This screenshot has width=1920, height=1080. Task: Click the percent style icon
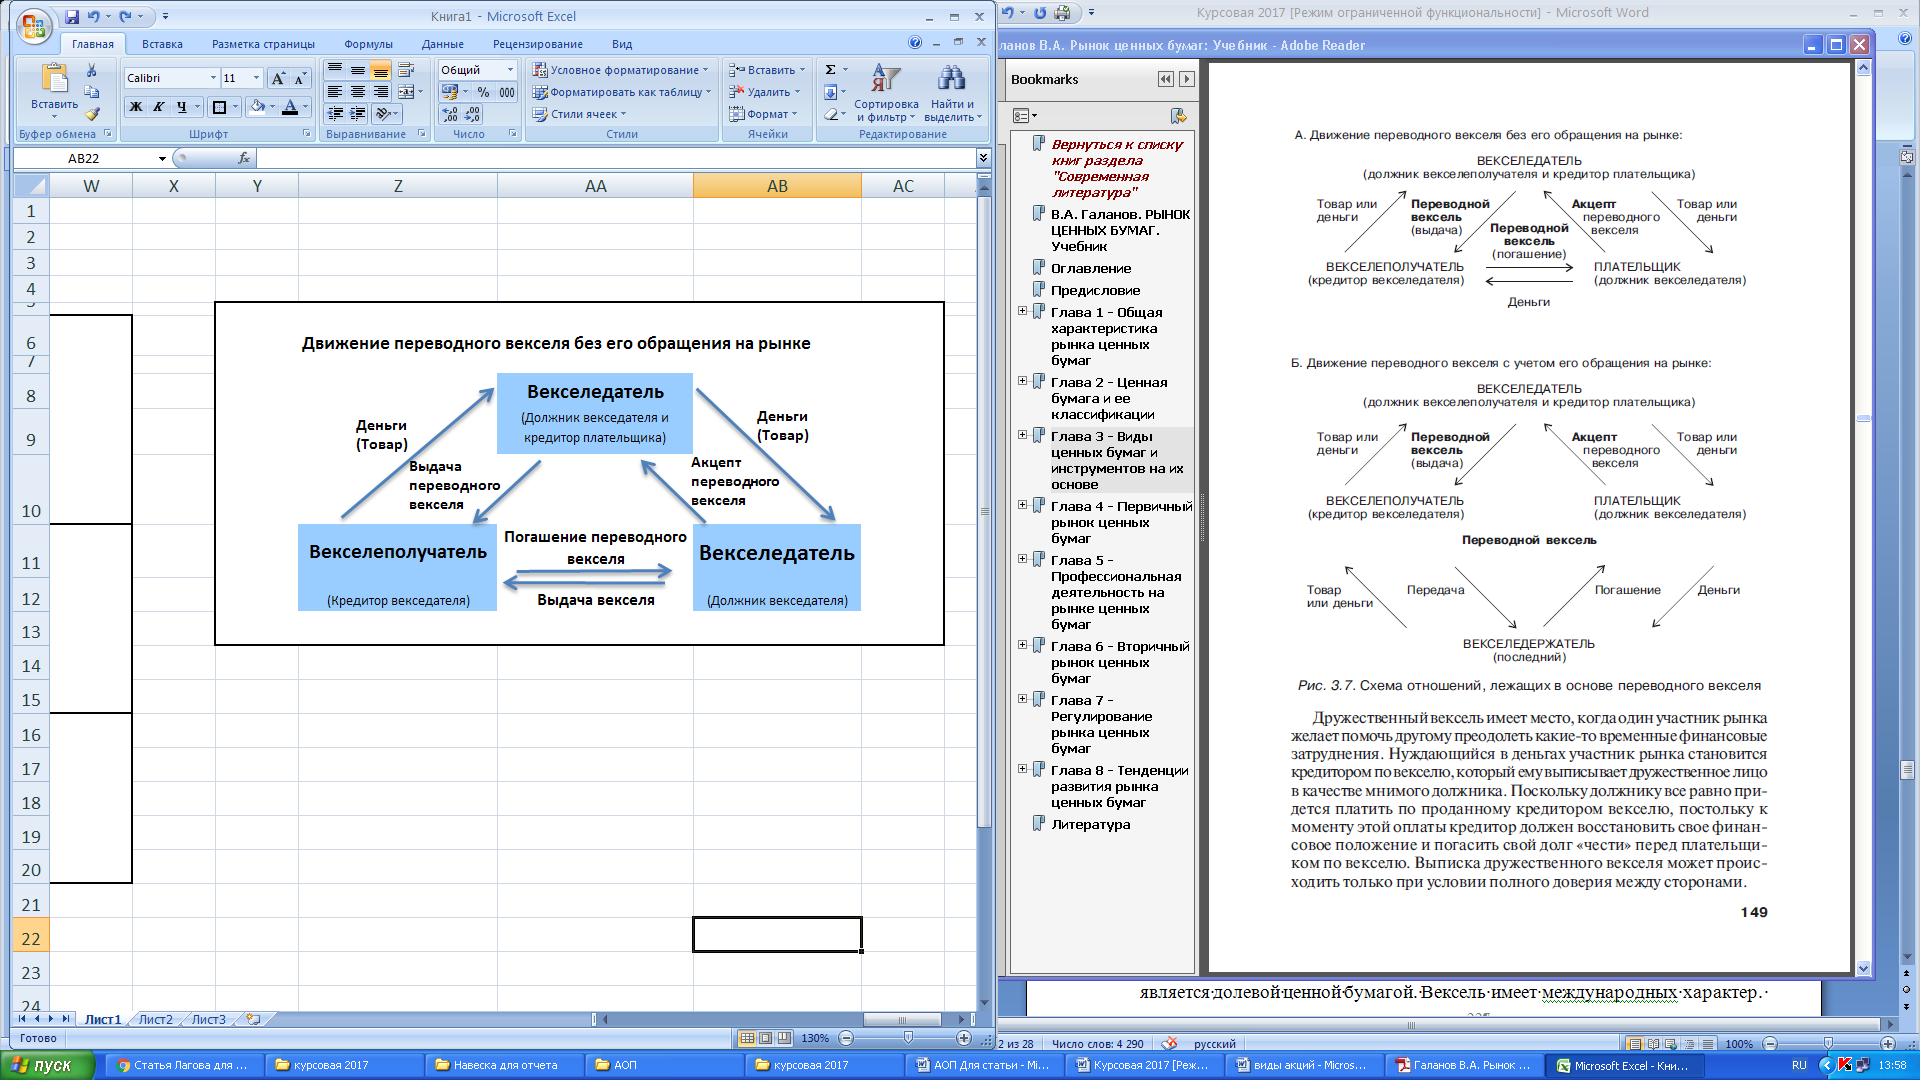pos(483,92)
